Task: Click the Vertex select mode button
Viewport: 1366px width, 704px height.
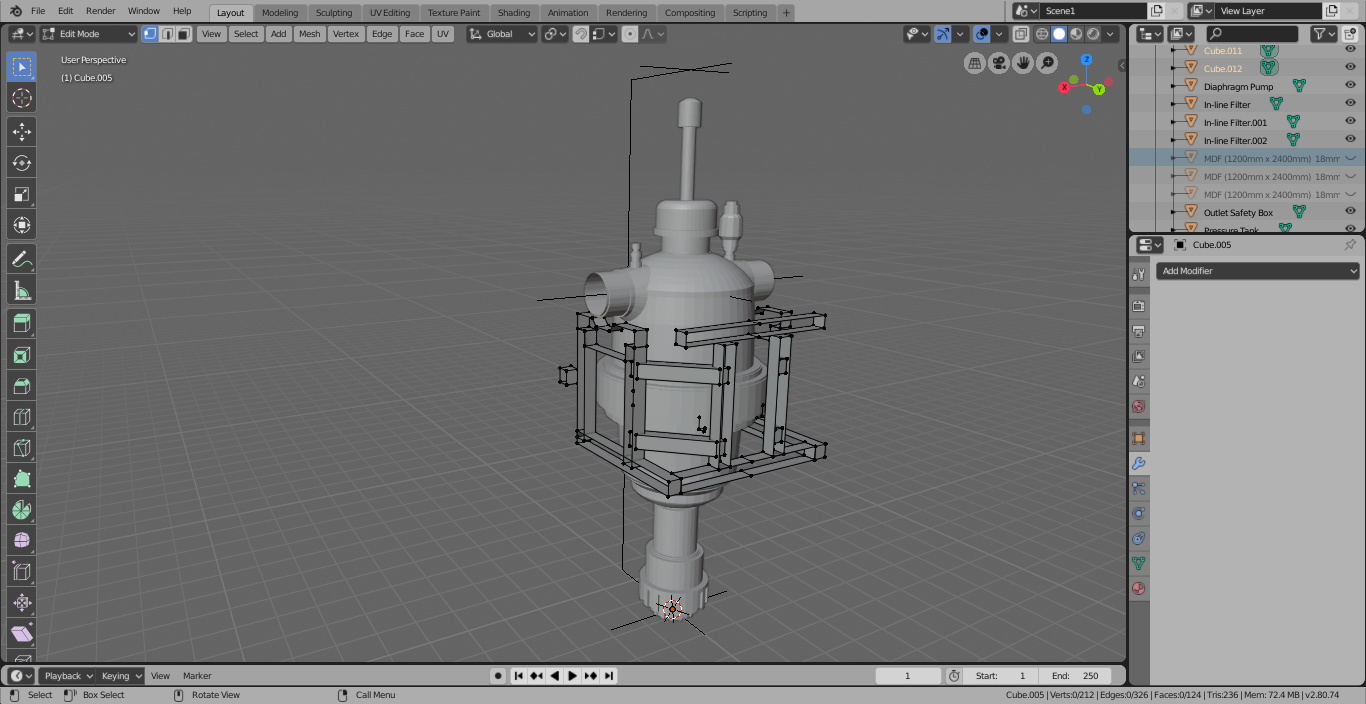Action: [151, 33]
